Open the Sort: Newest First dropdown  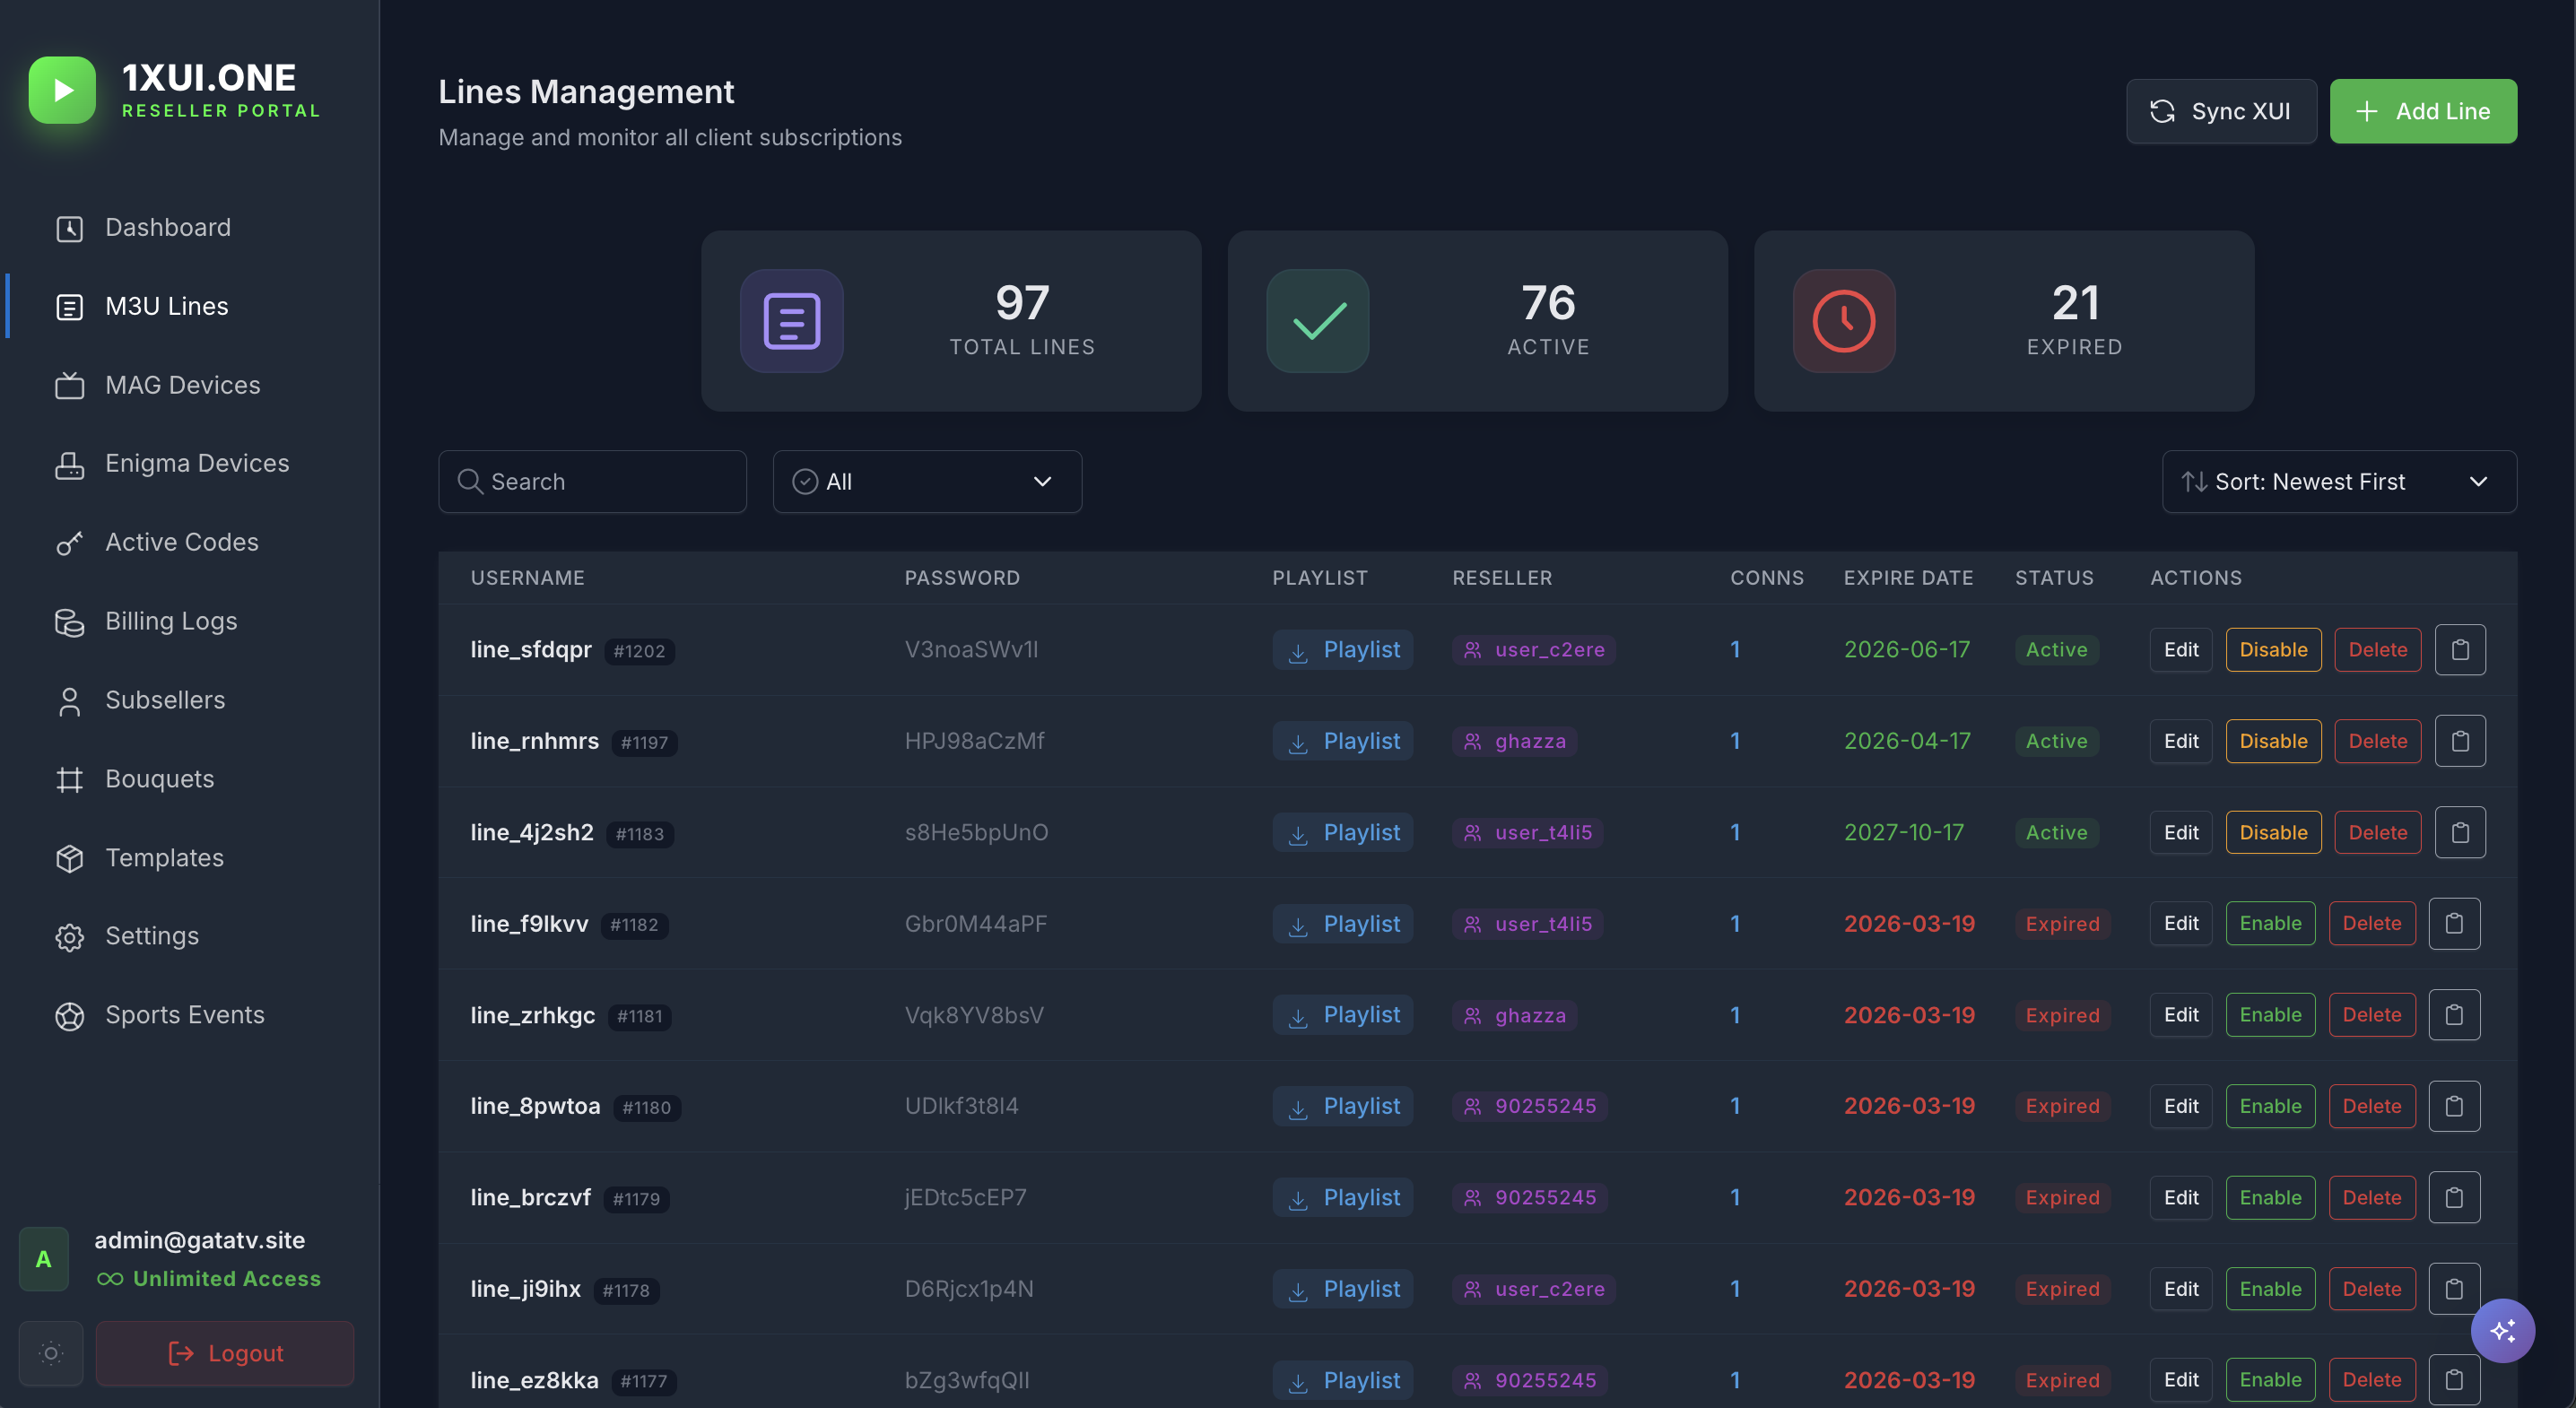coord(2339,481)
